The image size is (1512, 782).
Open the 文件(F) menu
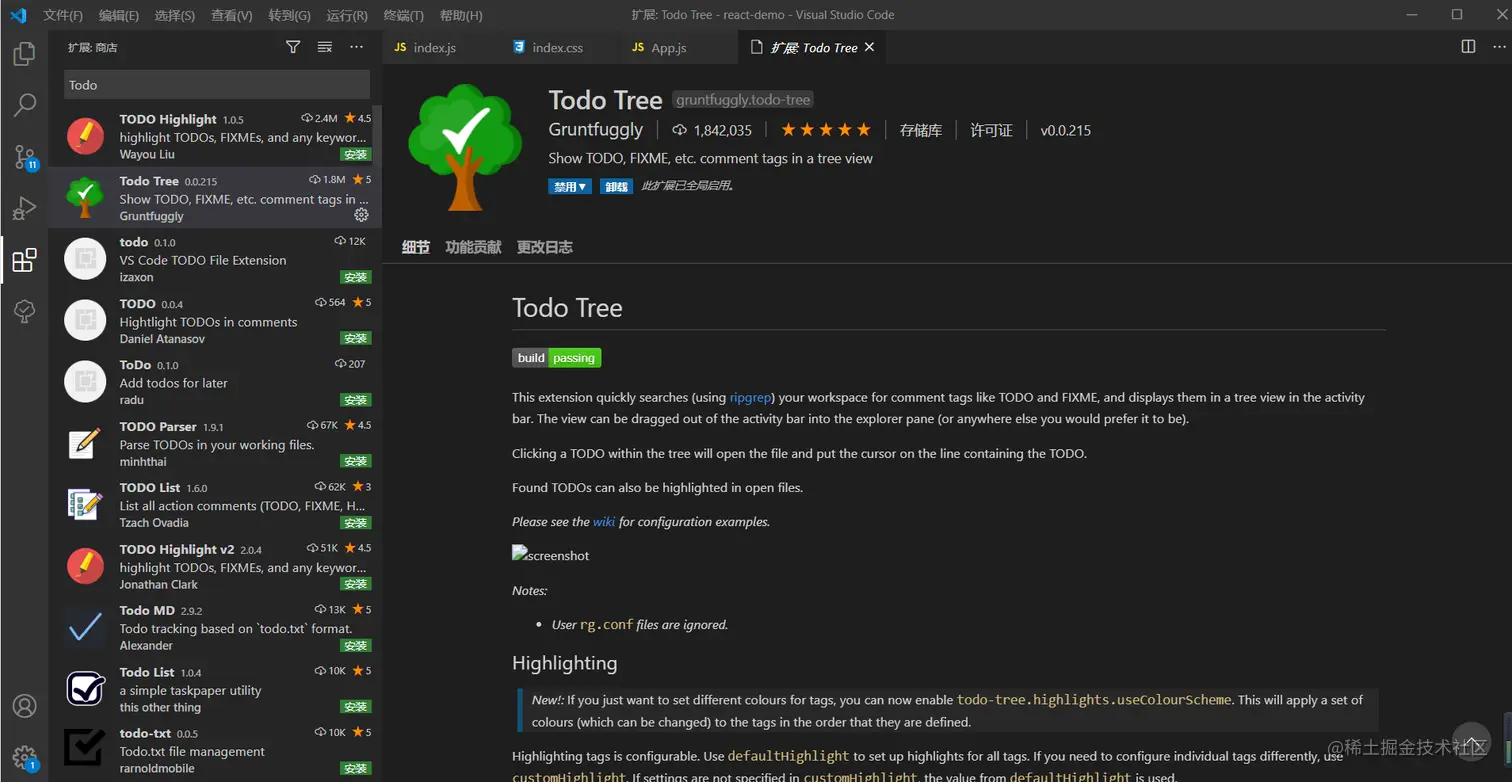[63, 15]
